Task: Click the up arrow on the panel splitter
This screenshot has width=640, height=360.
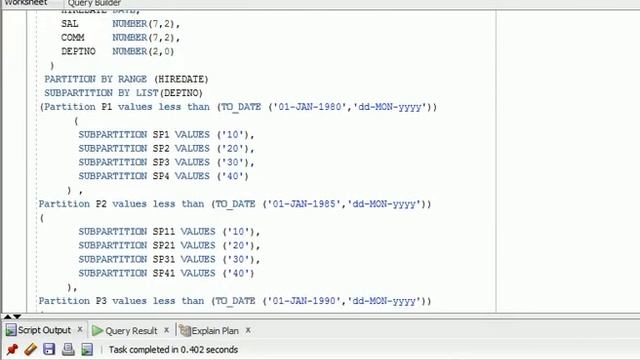Action: click(x=7, y=316)
